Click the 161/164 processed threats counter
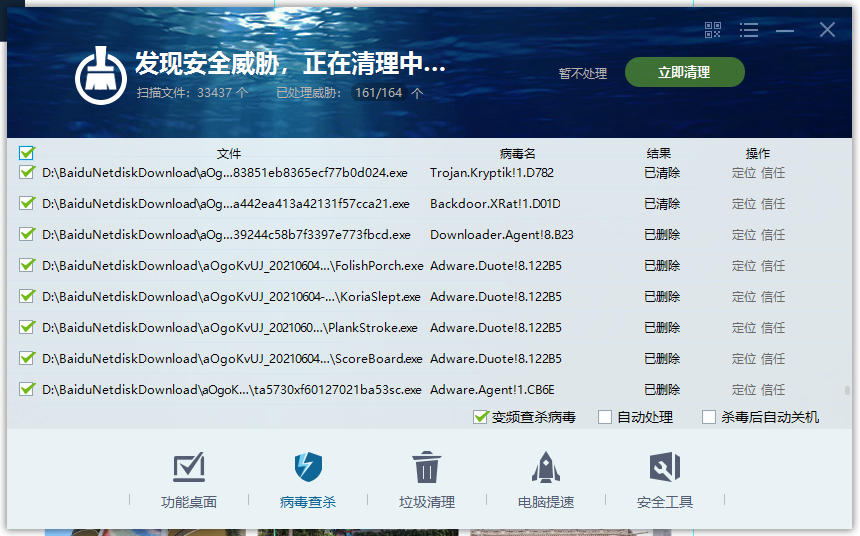860x536 pixels. point(378,93)
